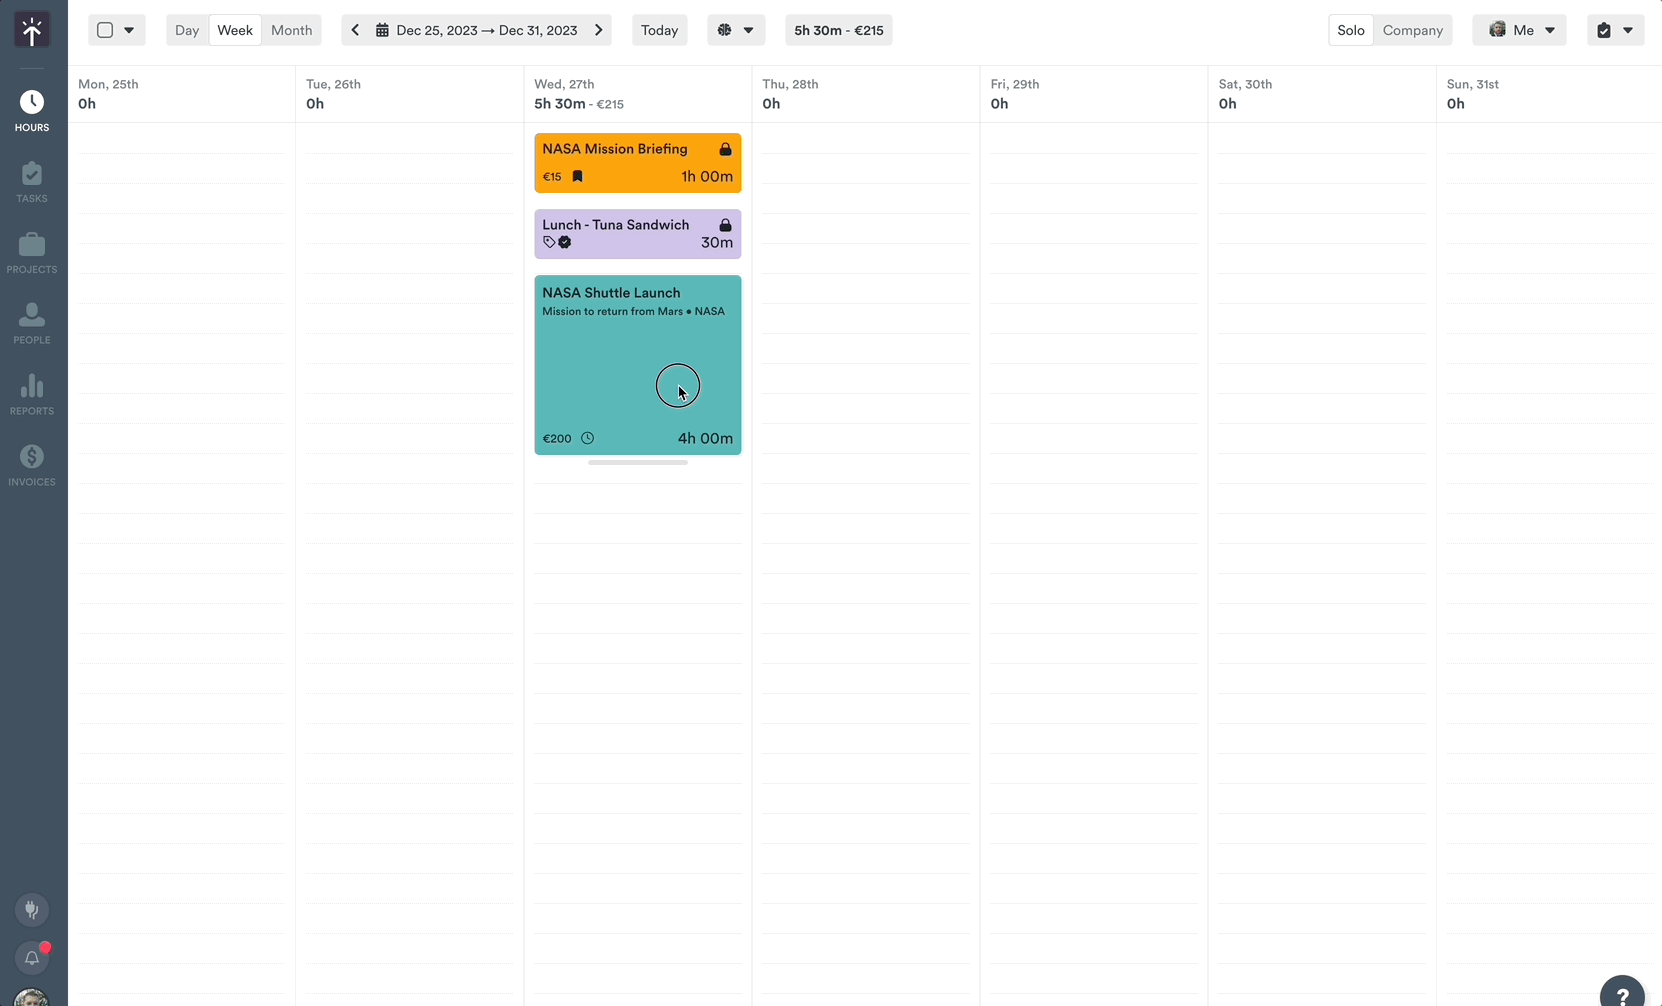Screen dimensions: 1662x1006
Task: Click the Today button
Action: point(659,30)
